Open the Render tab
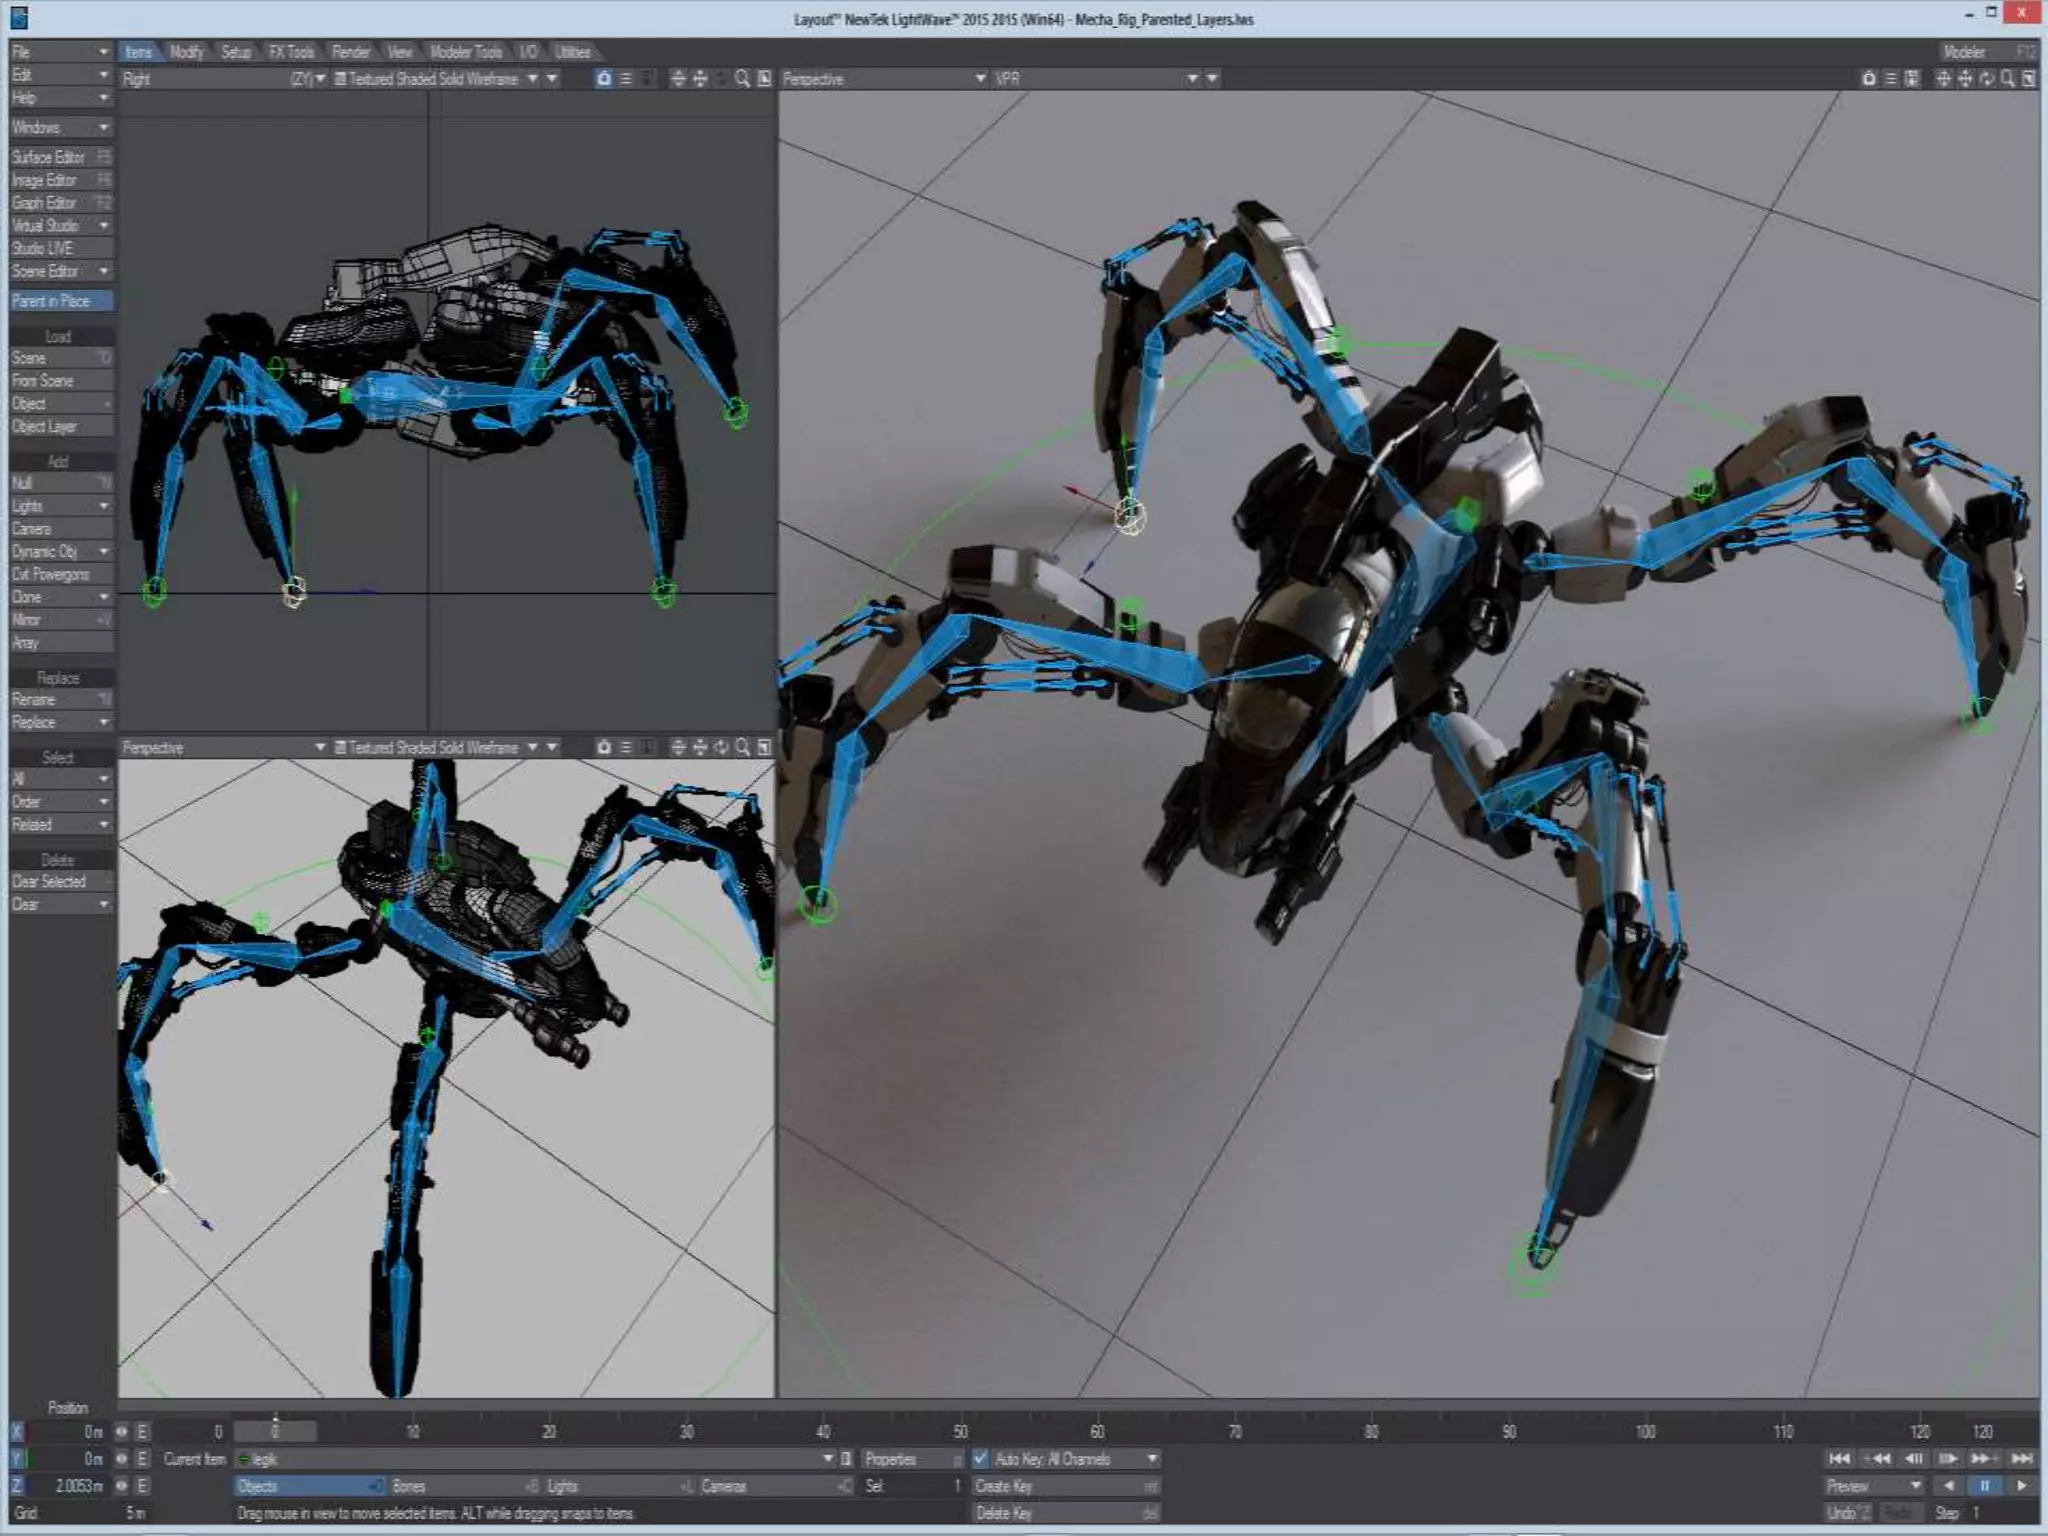The height and width of the screenshot is (1536, 2048). [x=350, y=52]
